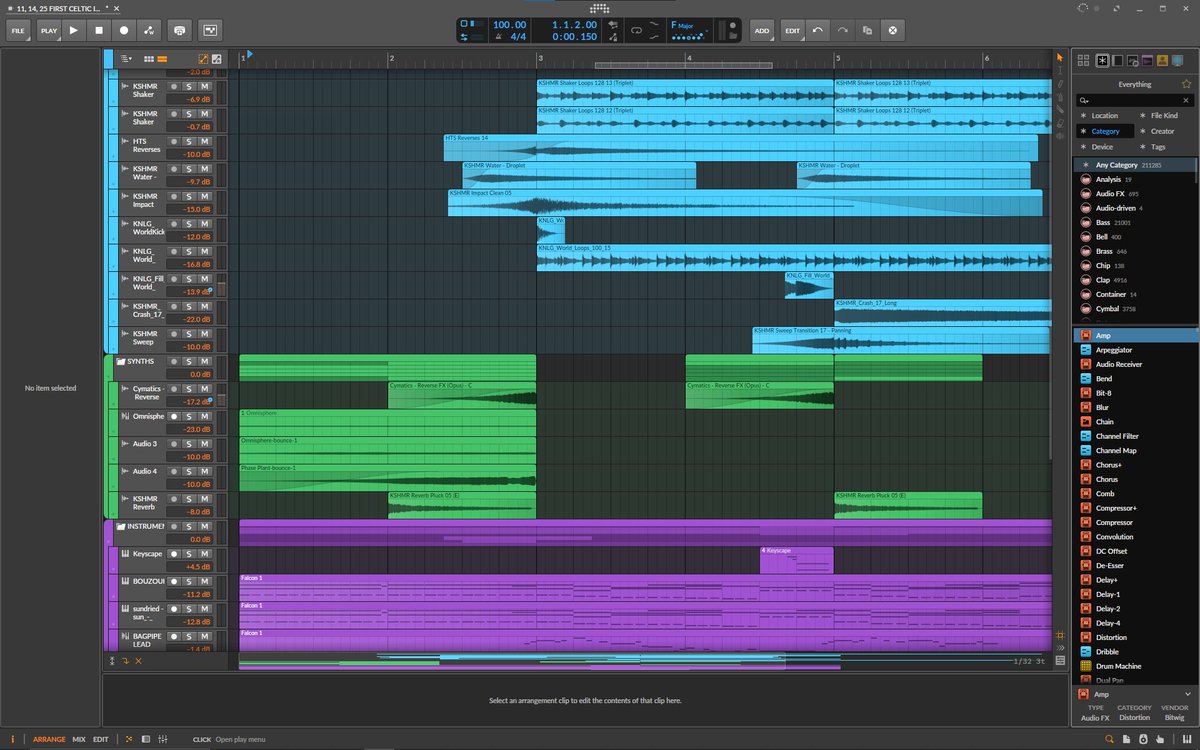Open the track list options dropdown

pos(126,59)
